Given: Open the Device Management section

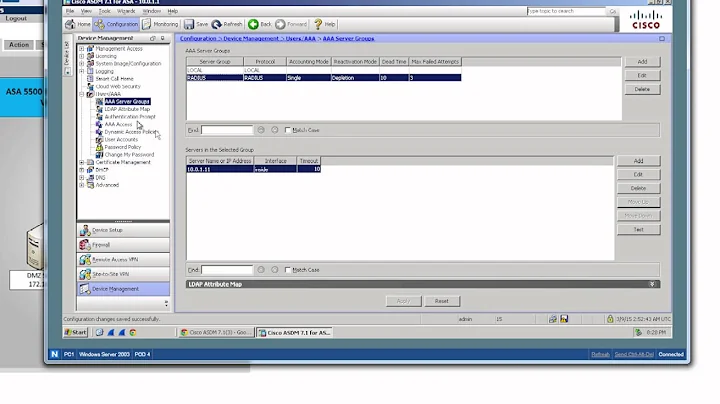Looking at the screenshot, I should tap(123, 289).
